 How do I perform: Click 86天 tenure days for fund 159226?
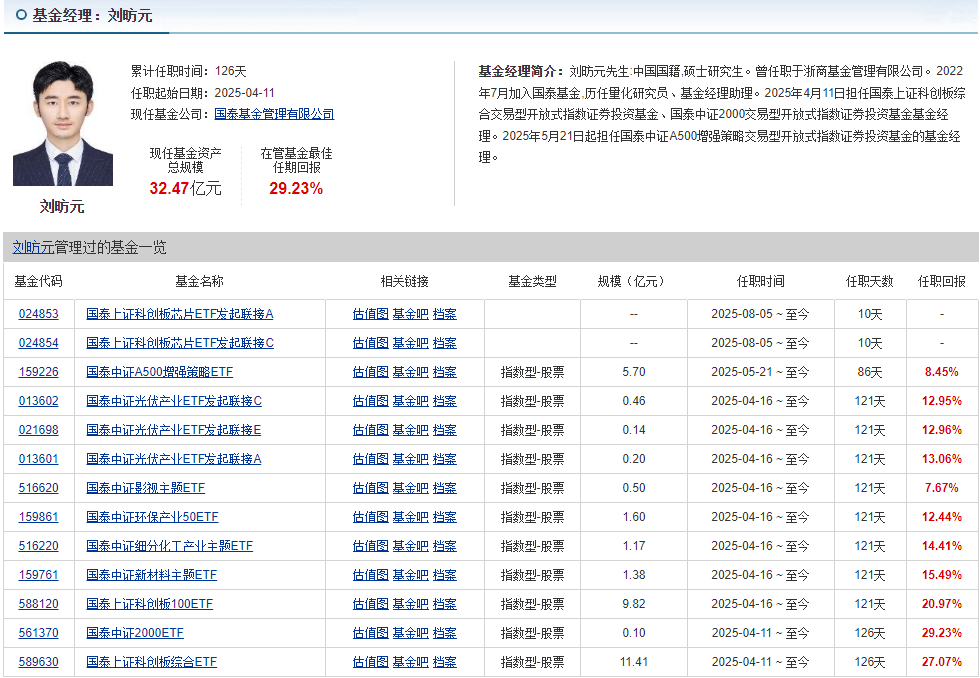point(869,372)
